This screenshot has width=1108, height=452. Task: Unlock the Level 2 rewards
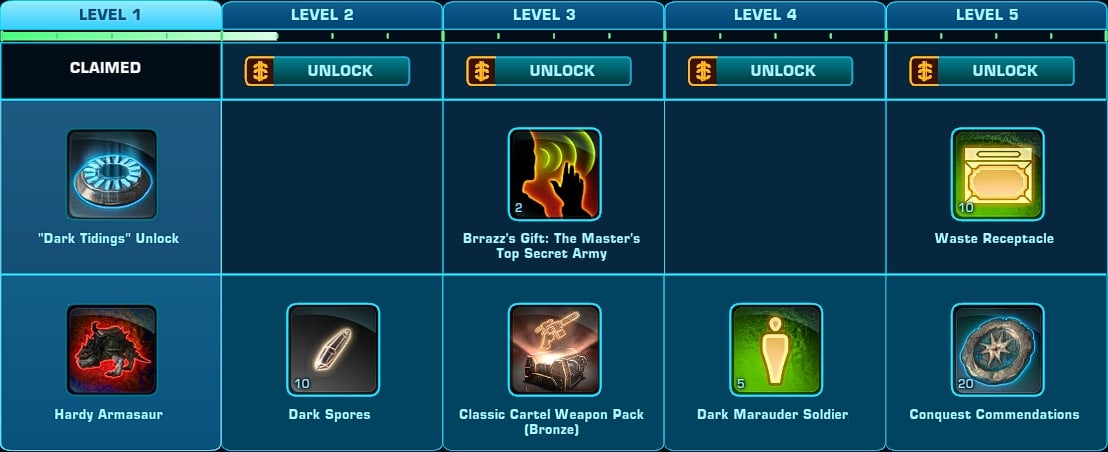tap(328, 71)
